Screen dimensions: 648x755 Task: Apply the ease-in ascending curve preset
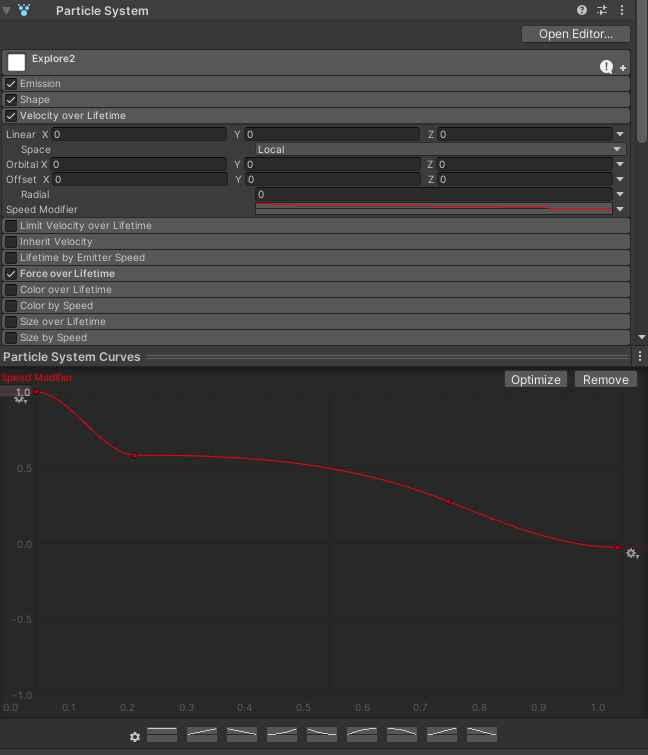282,735
